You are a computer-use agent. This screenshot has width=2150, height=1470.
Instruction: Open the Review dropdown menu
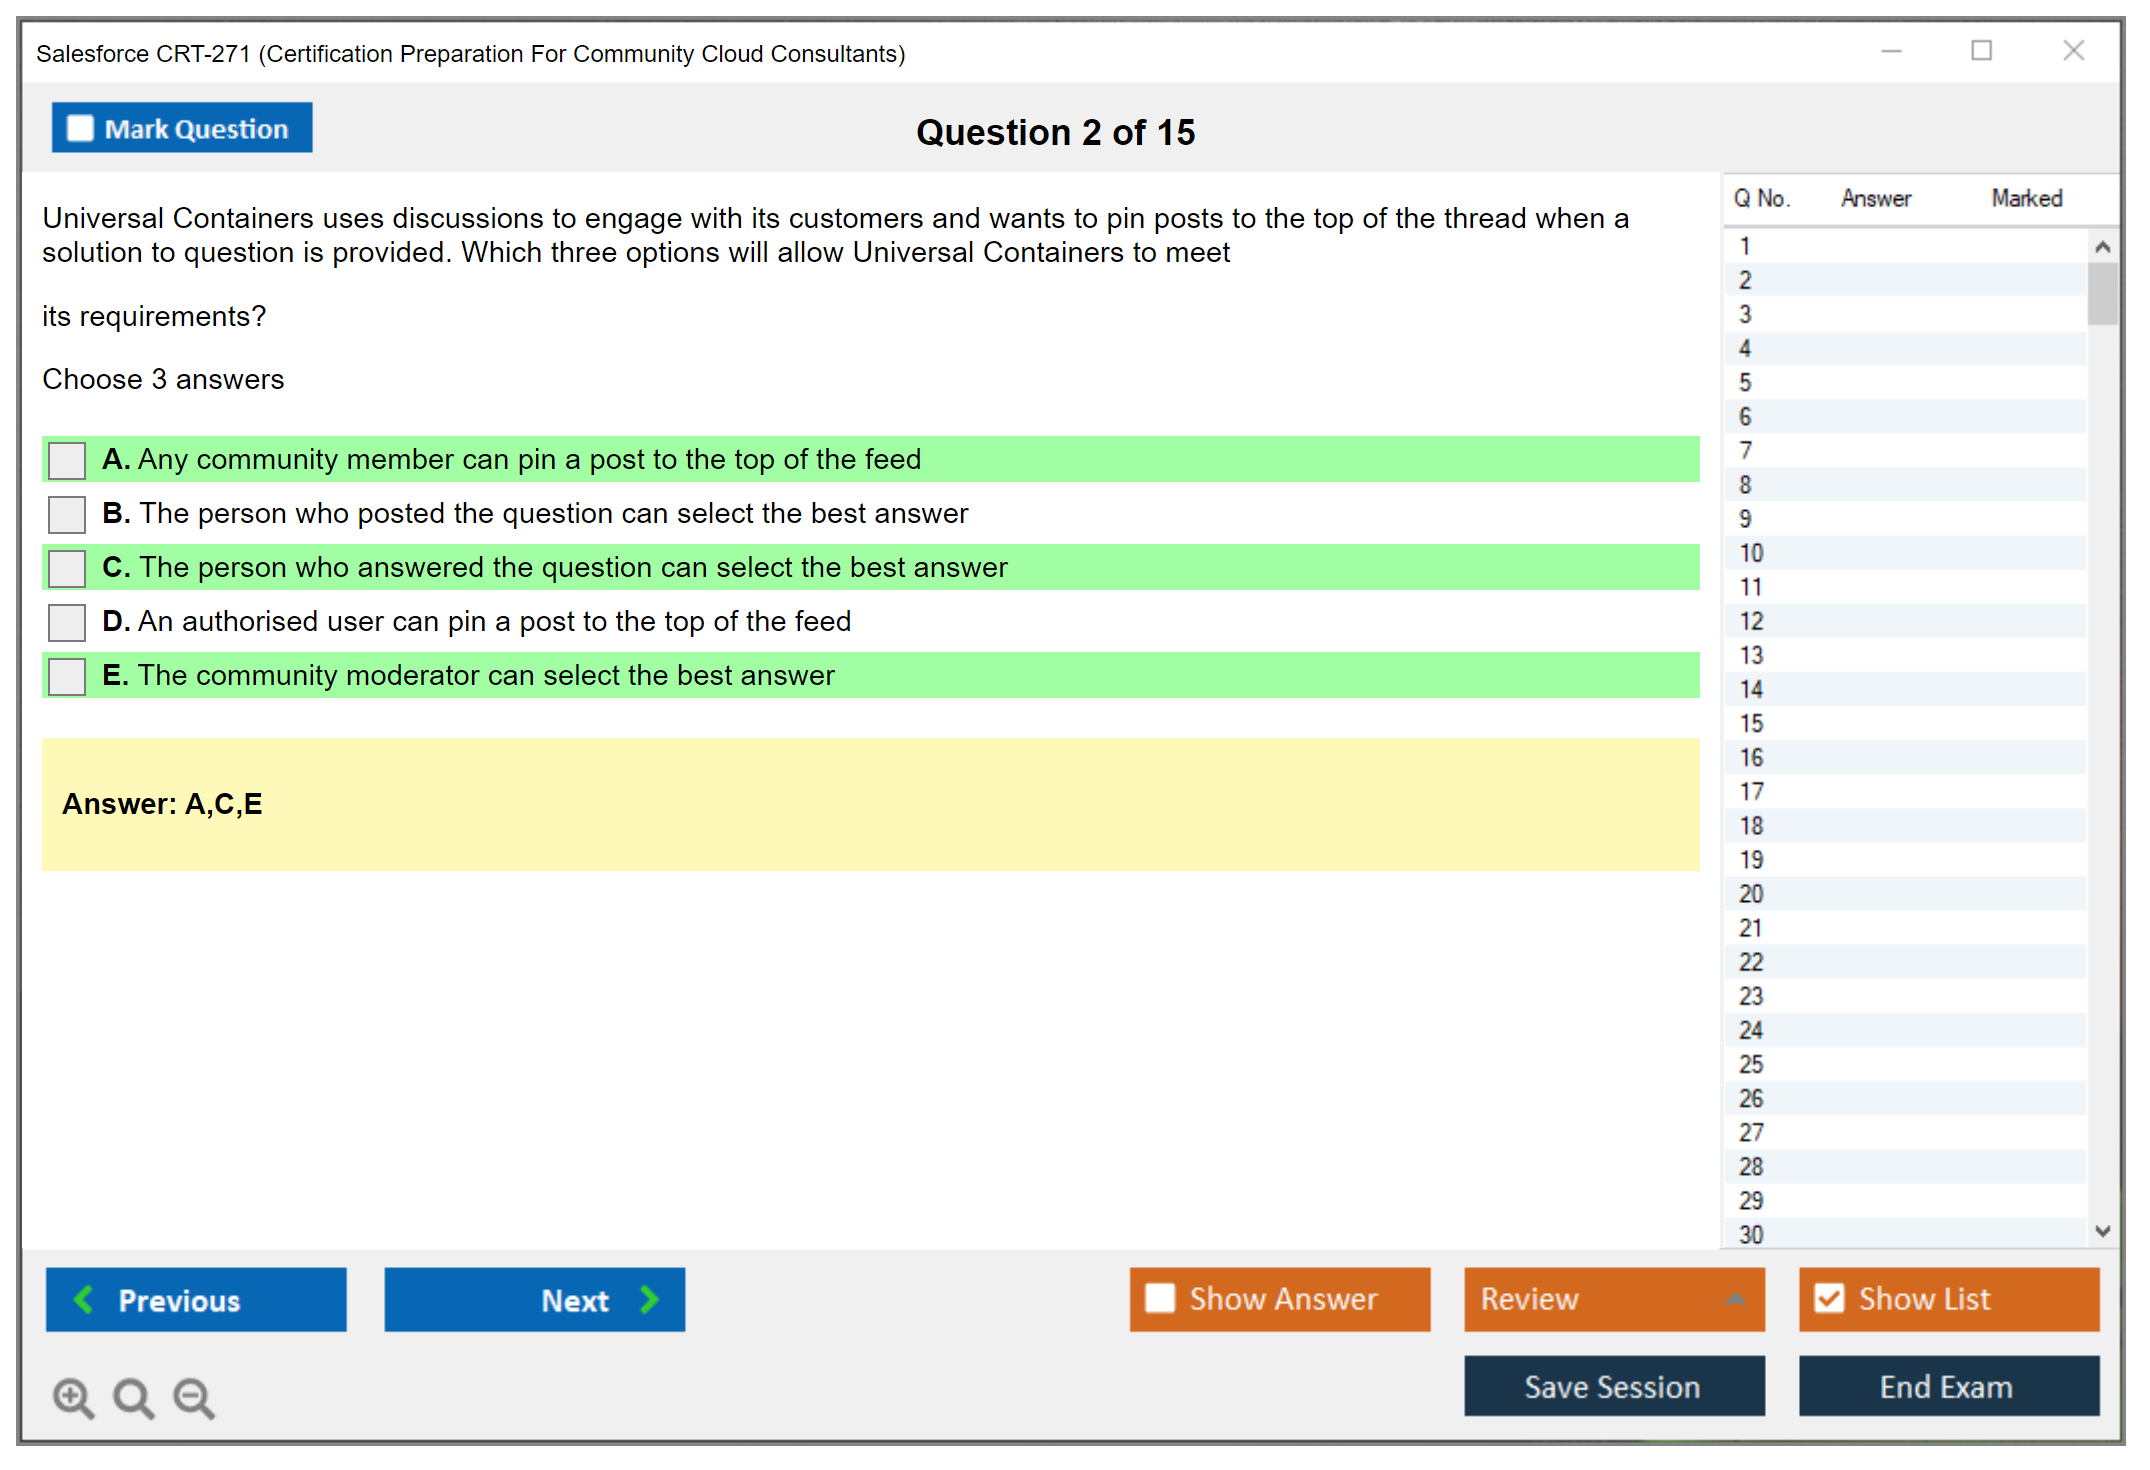[x=1613, y=1298]
